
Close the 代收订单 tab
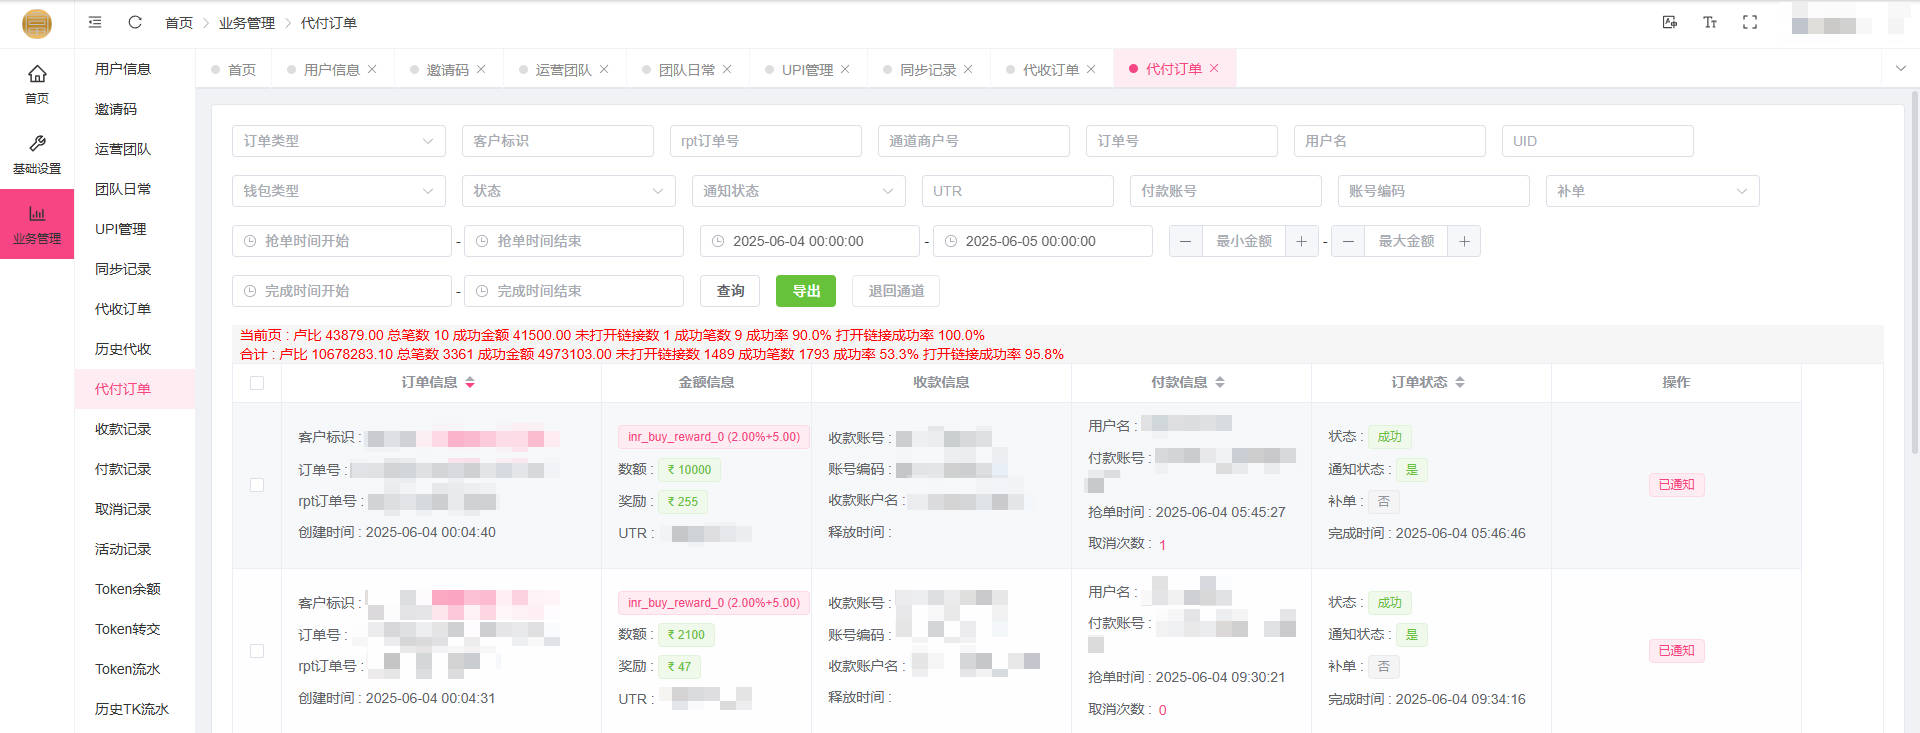tap(1091, 69)
